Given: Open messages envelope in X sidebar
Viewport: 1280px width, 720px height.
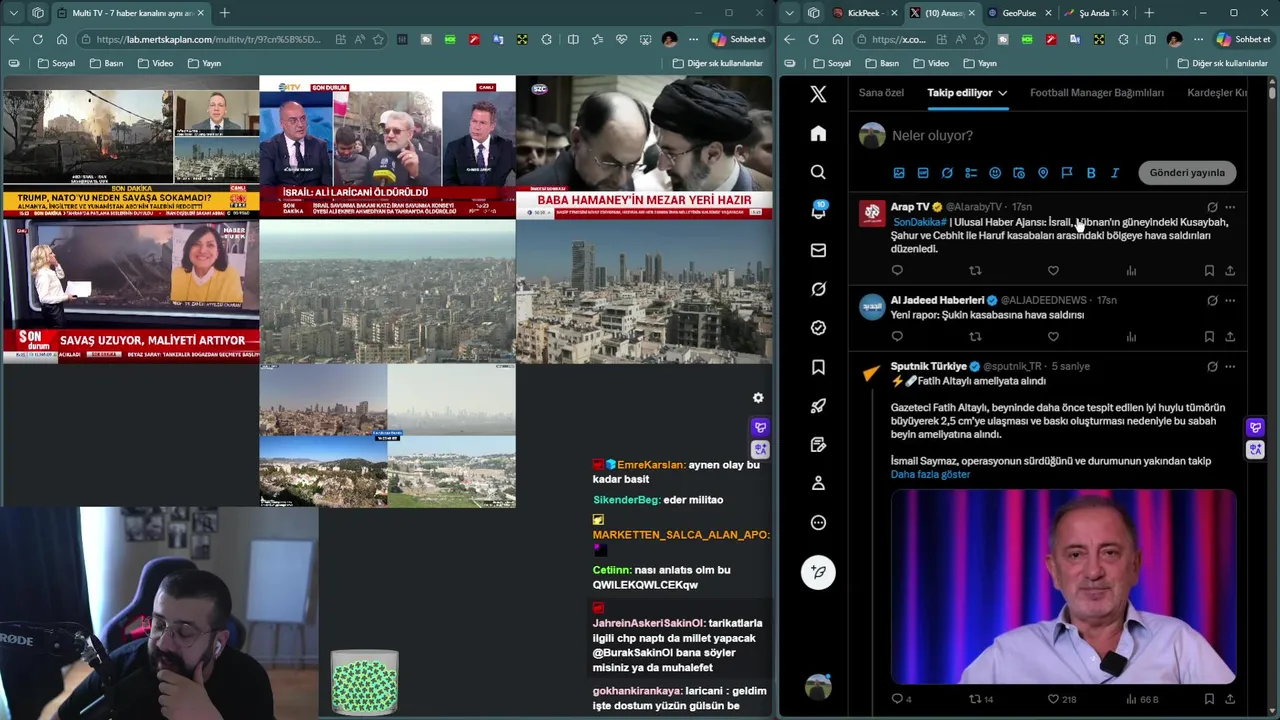Looking at the screenshot, I should coord(818,250).
